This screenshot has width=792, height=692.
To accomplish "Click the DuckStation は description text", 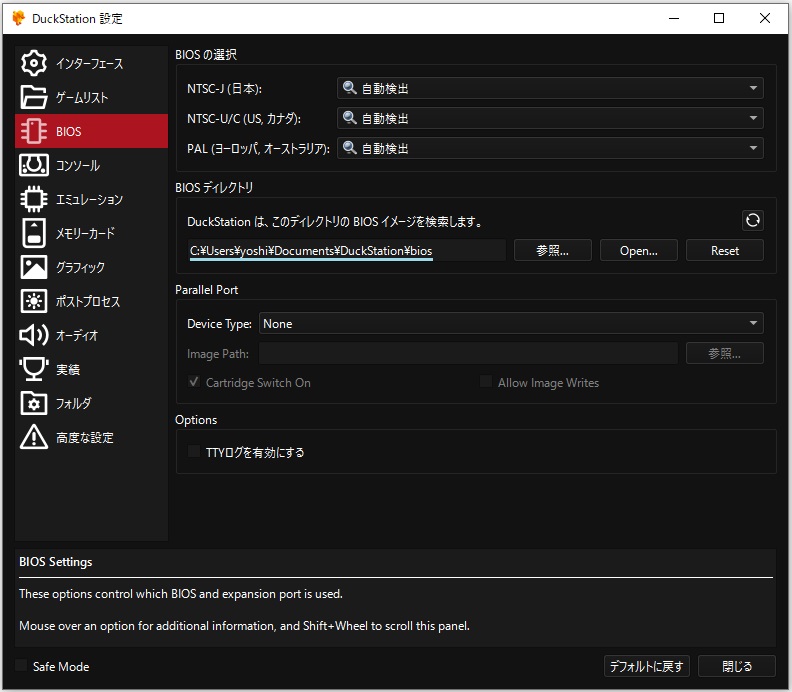I will click(x=335, y=221).
